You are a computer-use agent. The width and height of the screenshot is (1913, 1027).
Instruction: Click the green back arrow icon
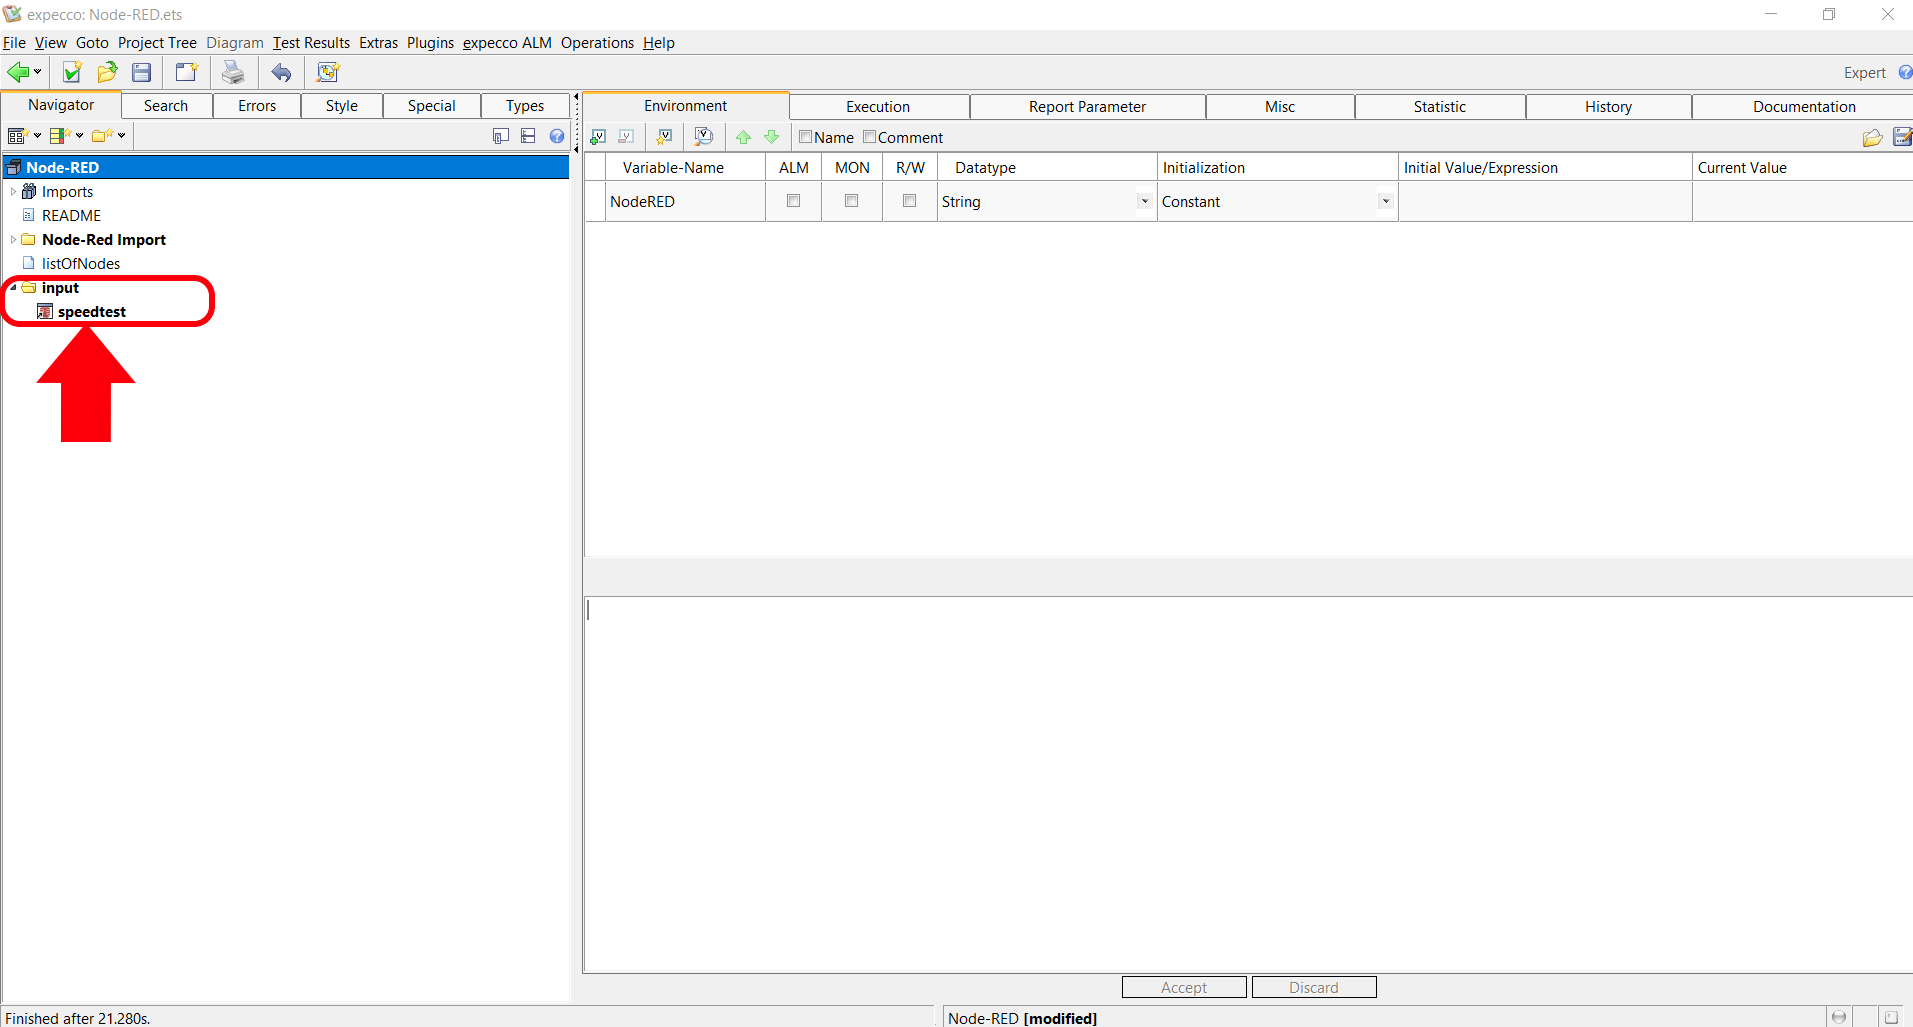click(x=18, y=72)
